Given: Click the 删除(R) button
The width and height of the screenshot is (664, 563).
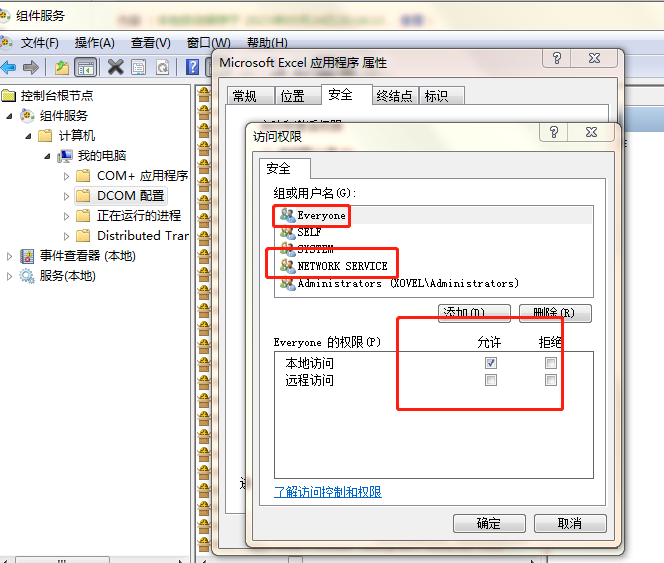Looking at the screenshot, I should coord(555,313).
